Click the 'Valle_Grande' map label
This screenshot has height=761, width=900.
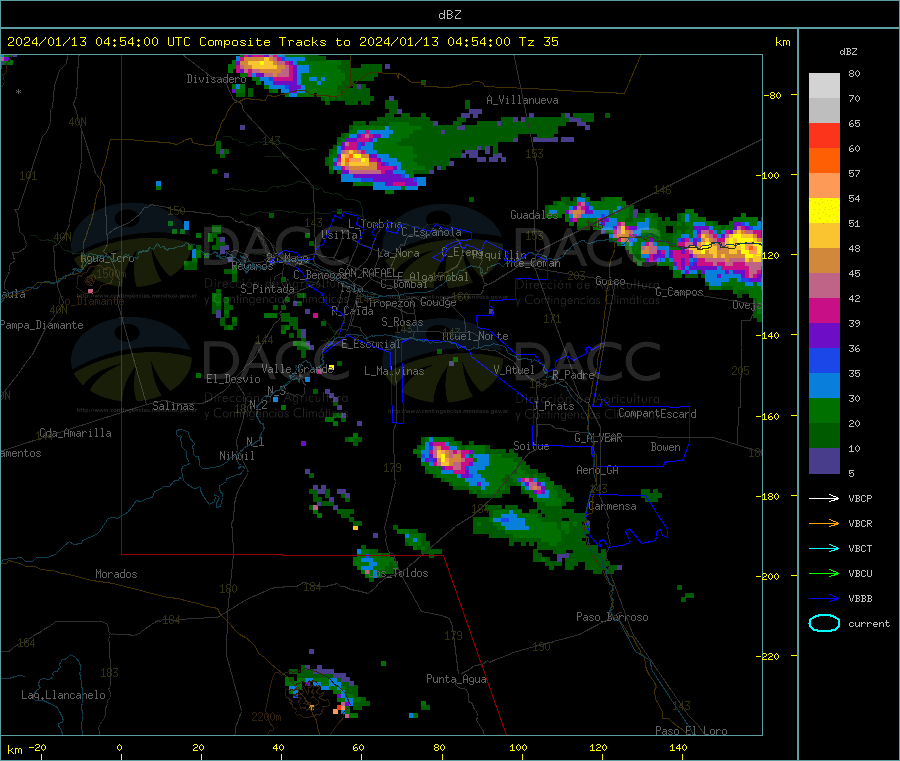[x=297, y=369]
